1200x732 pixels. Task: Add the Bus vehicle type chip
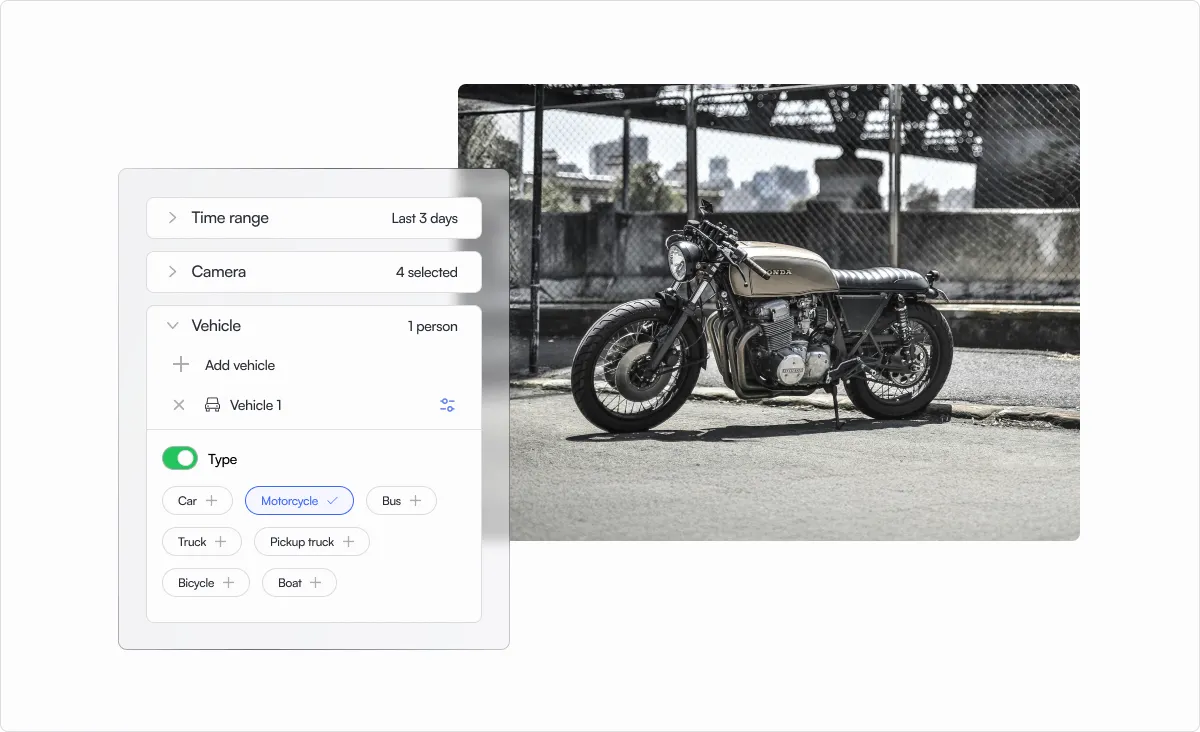click(x=401, y=501)
